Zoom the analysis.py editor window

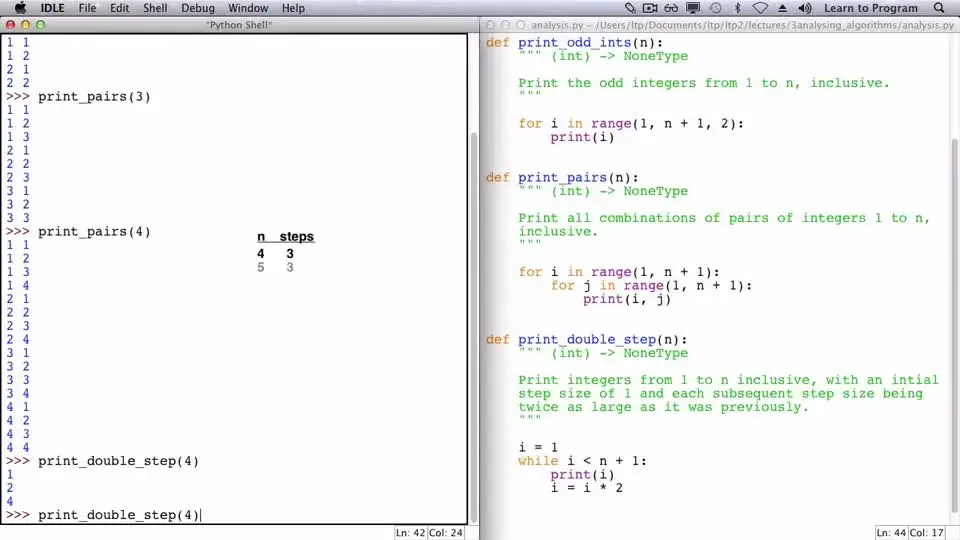[x=520, y=25]
